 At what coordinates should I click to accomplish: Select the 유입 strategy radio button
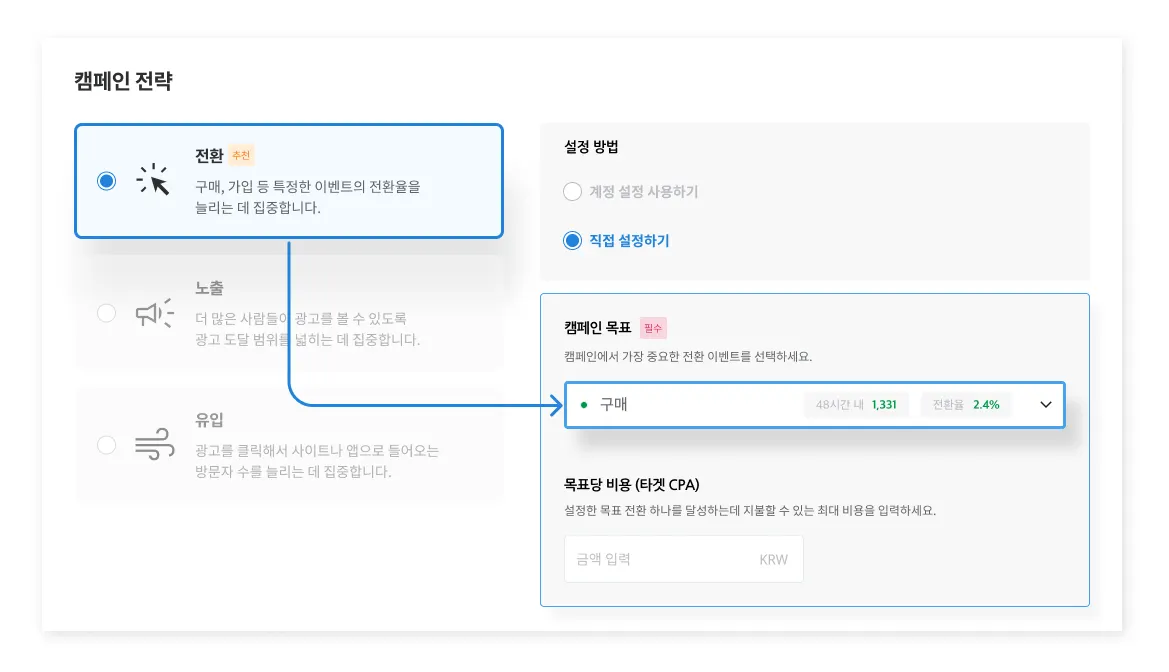pyautogui.click(x=106, y=445)
